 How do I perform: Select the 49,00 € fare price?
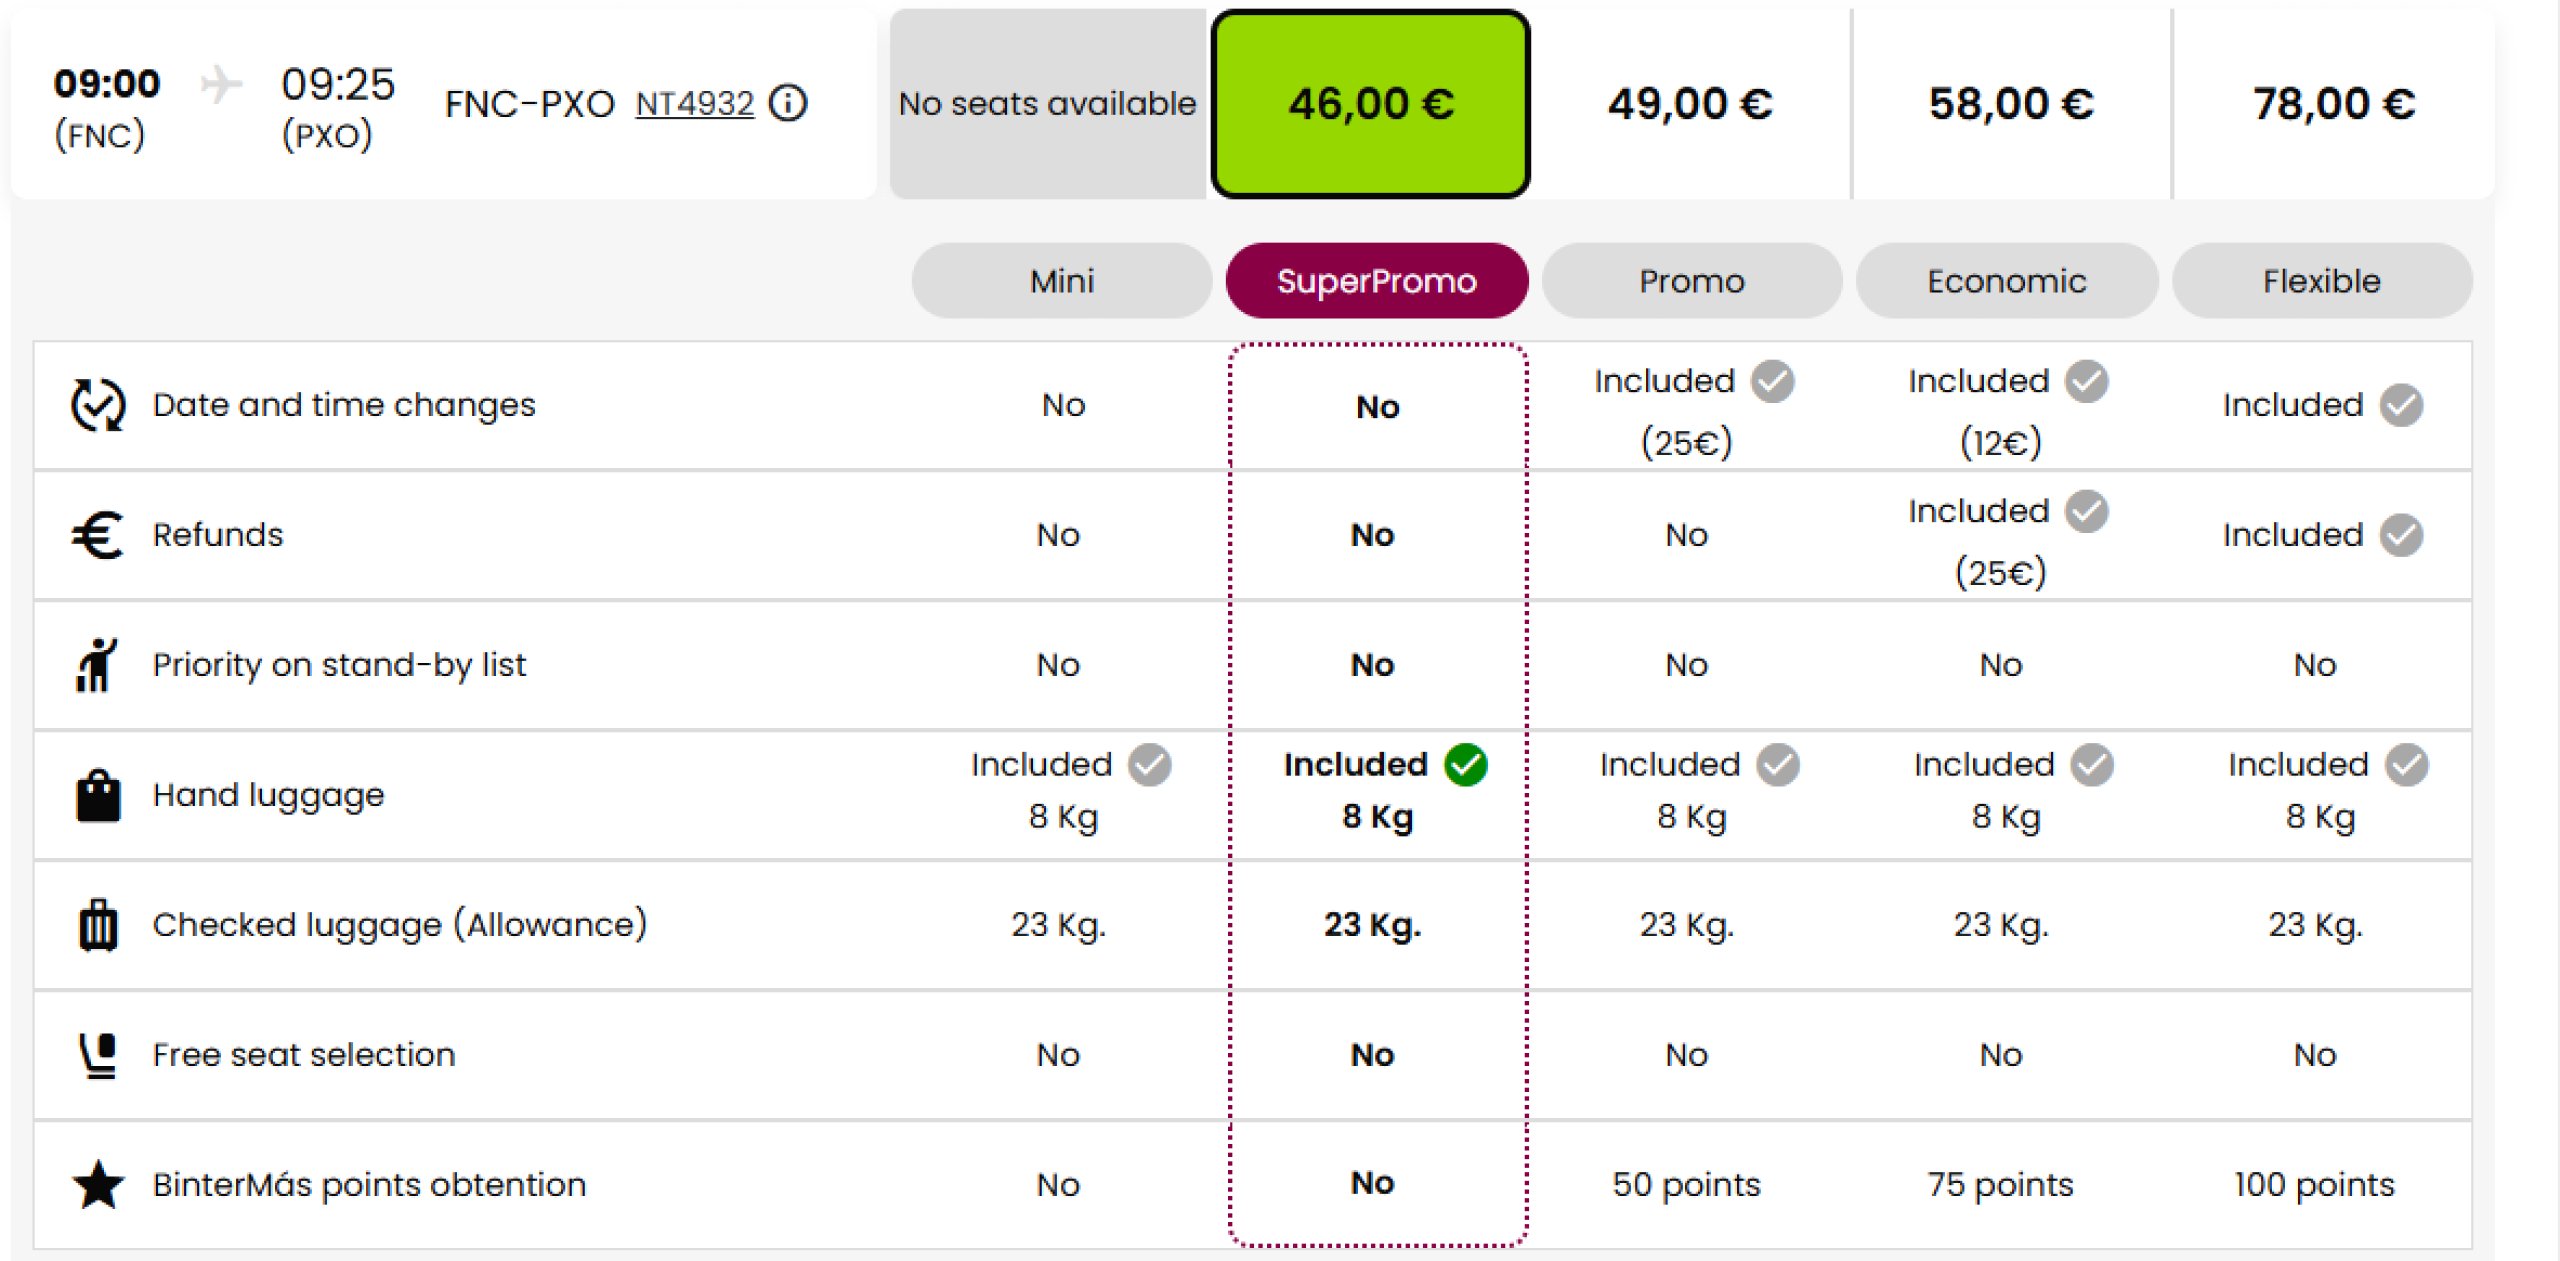pyautogui.click(x=1690, y=104)
